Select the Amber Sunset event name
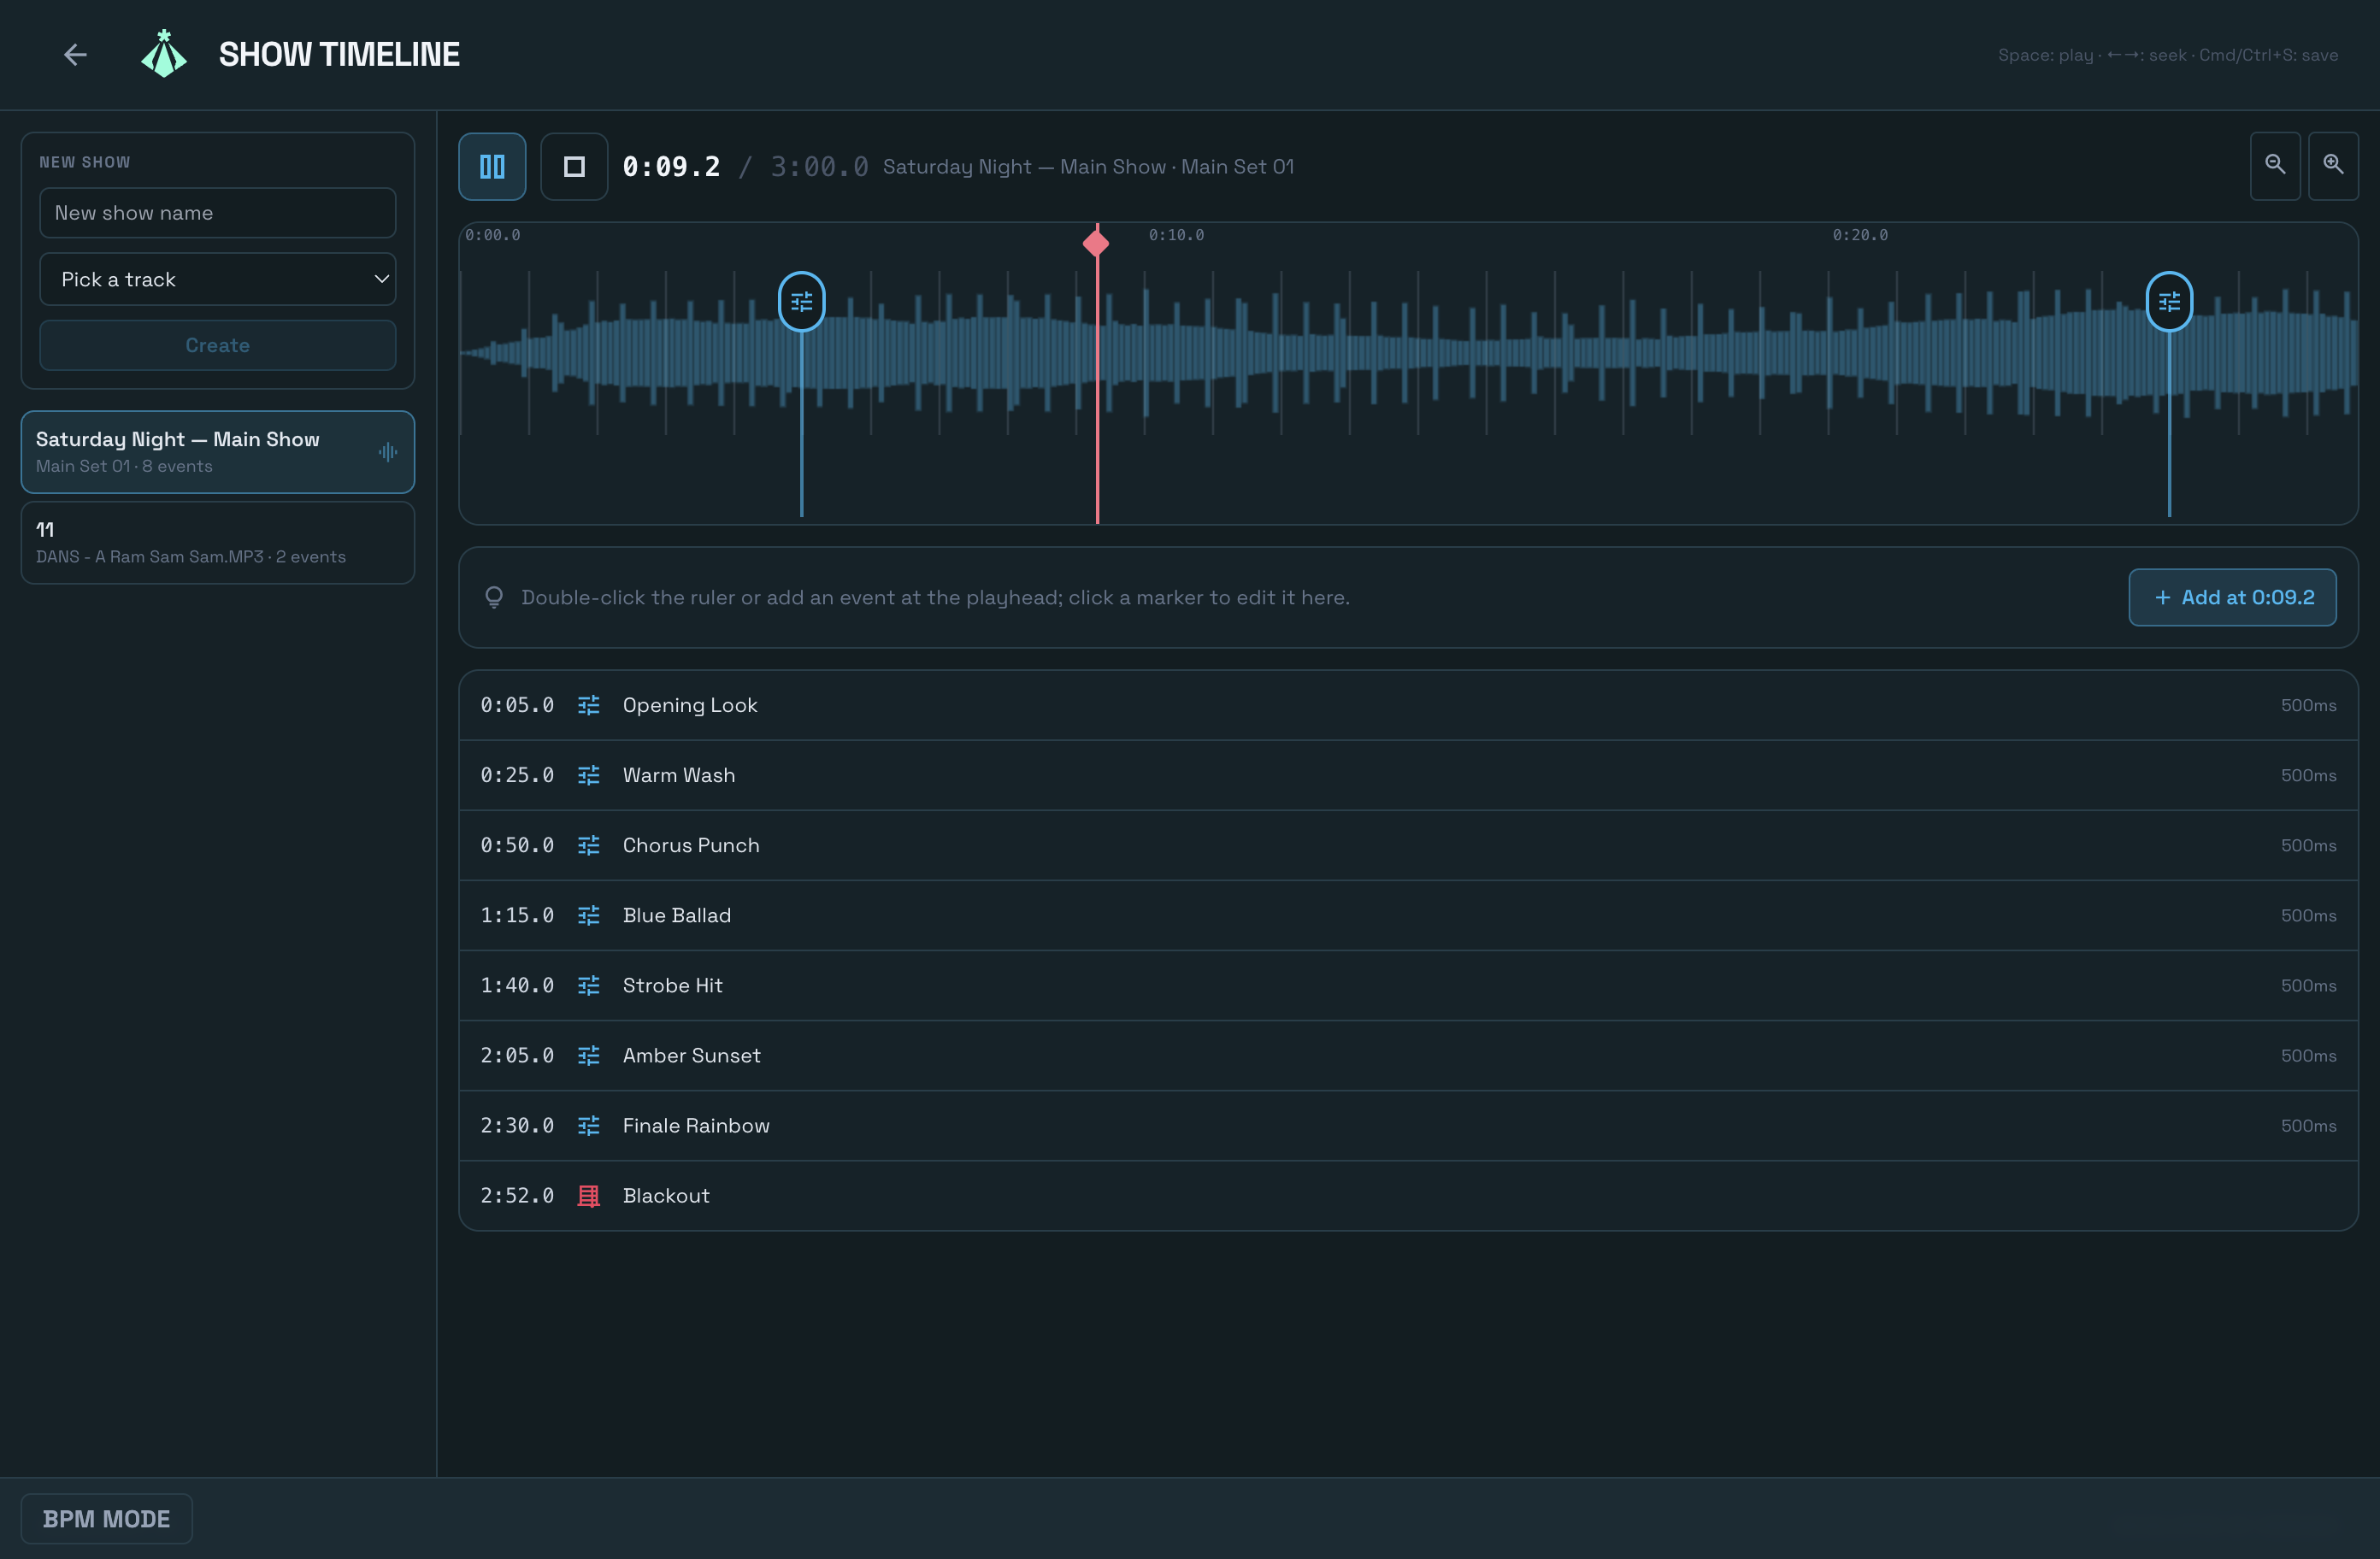This screenshot has width=2380, height=1559. click(692, 1055)
